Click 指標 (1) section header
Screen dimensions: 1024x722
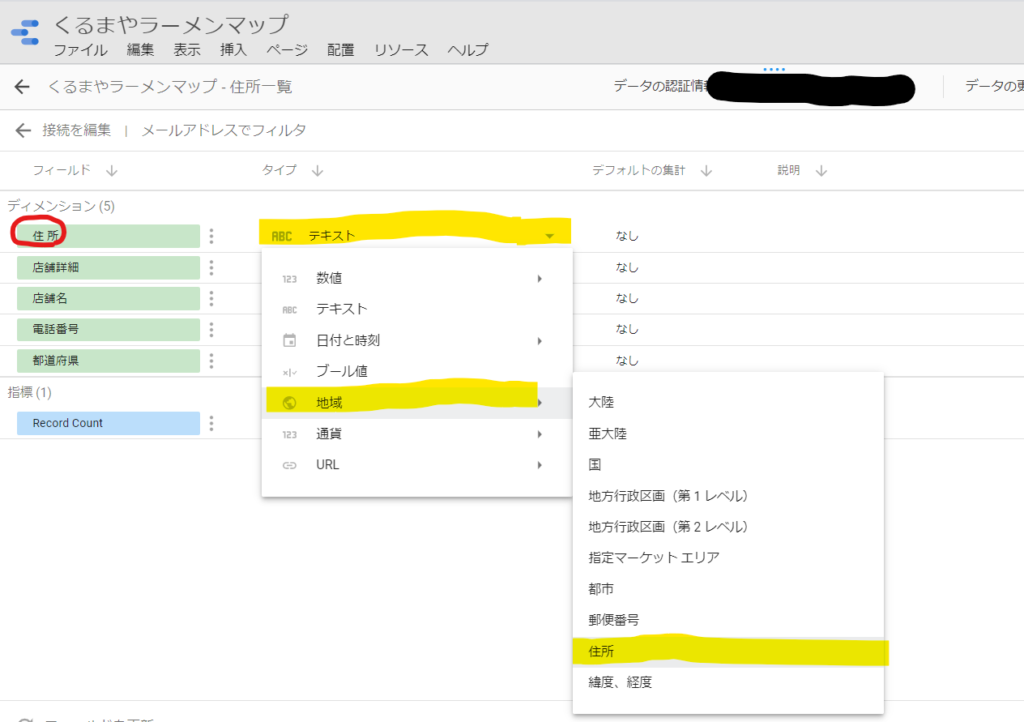29,392
